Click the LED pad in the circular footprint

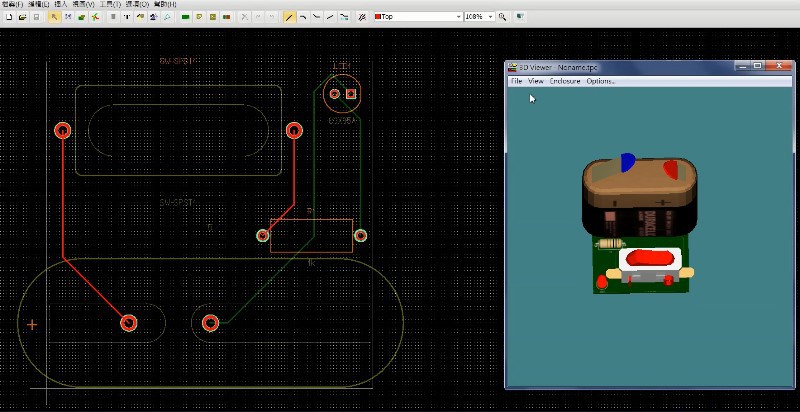tap(334, 95)
